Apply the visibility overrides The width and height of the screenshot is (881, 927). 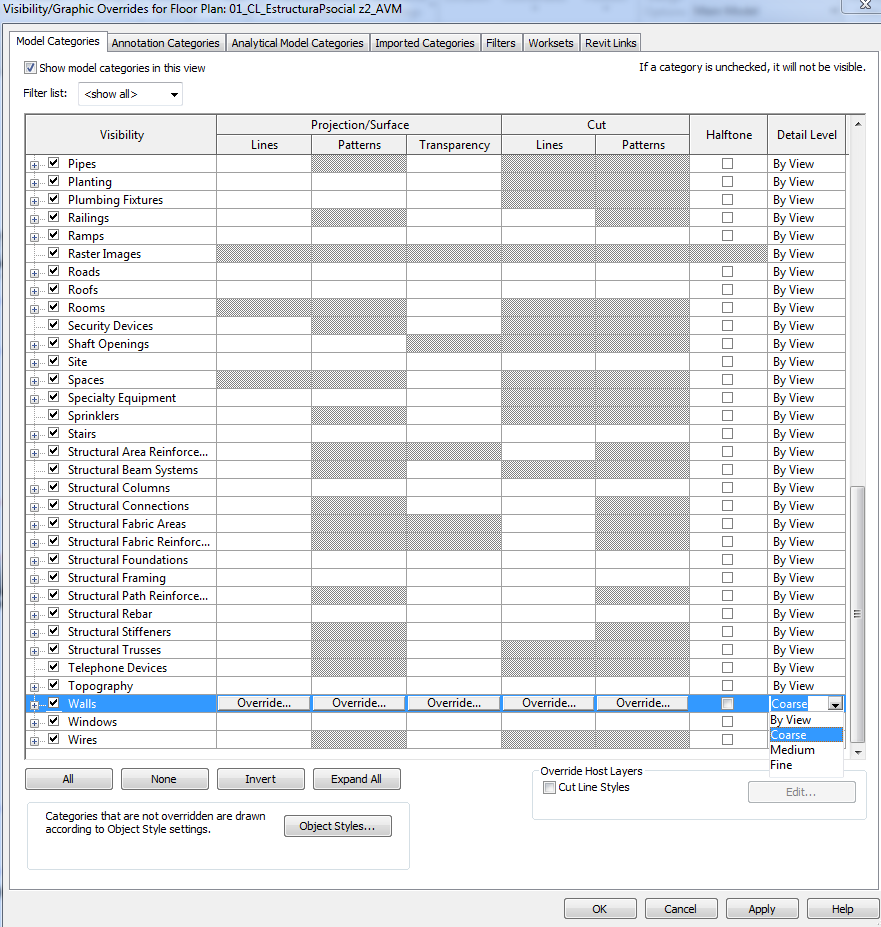click(762, 909)
